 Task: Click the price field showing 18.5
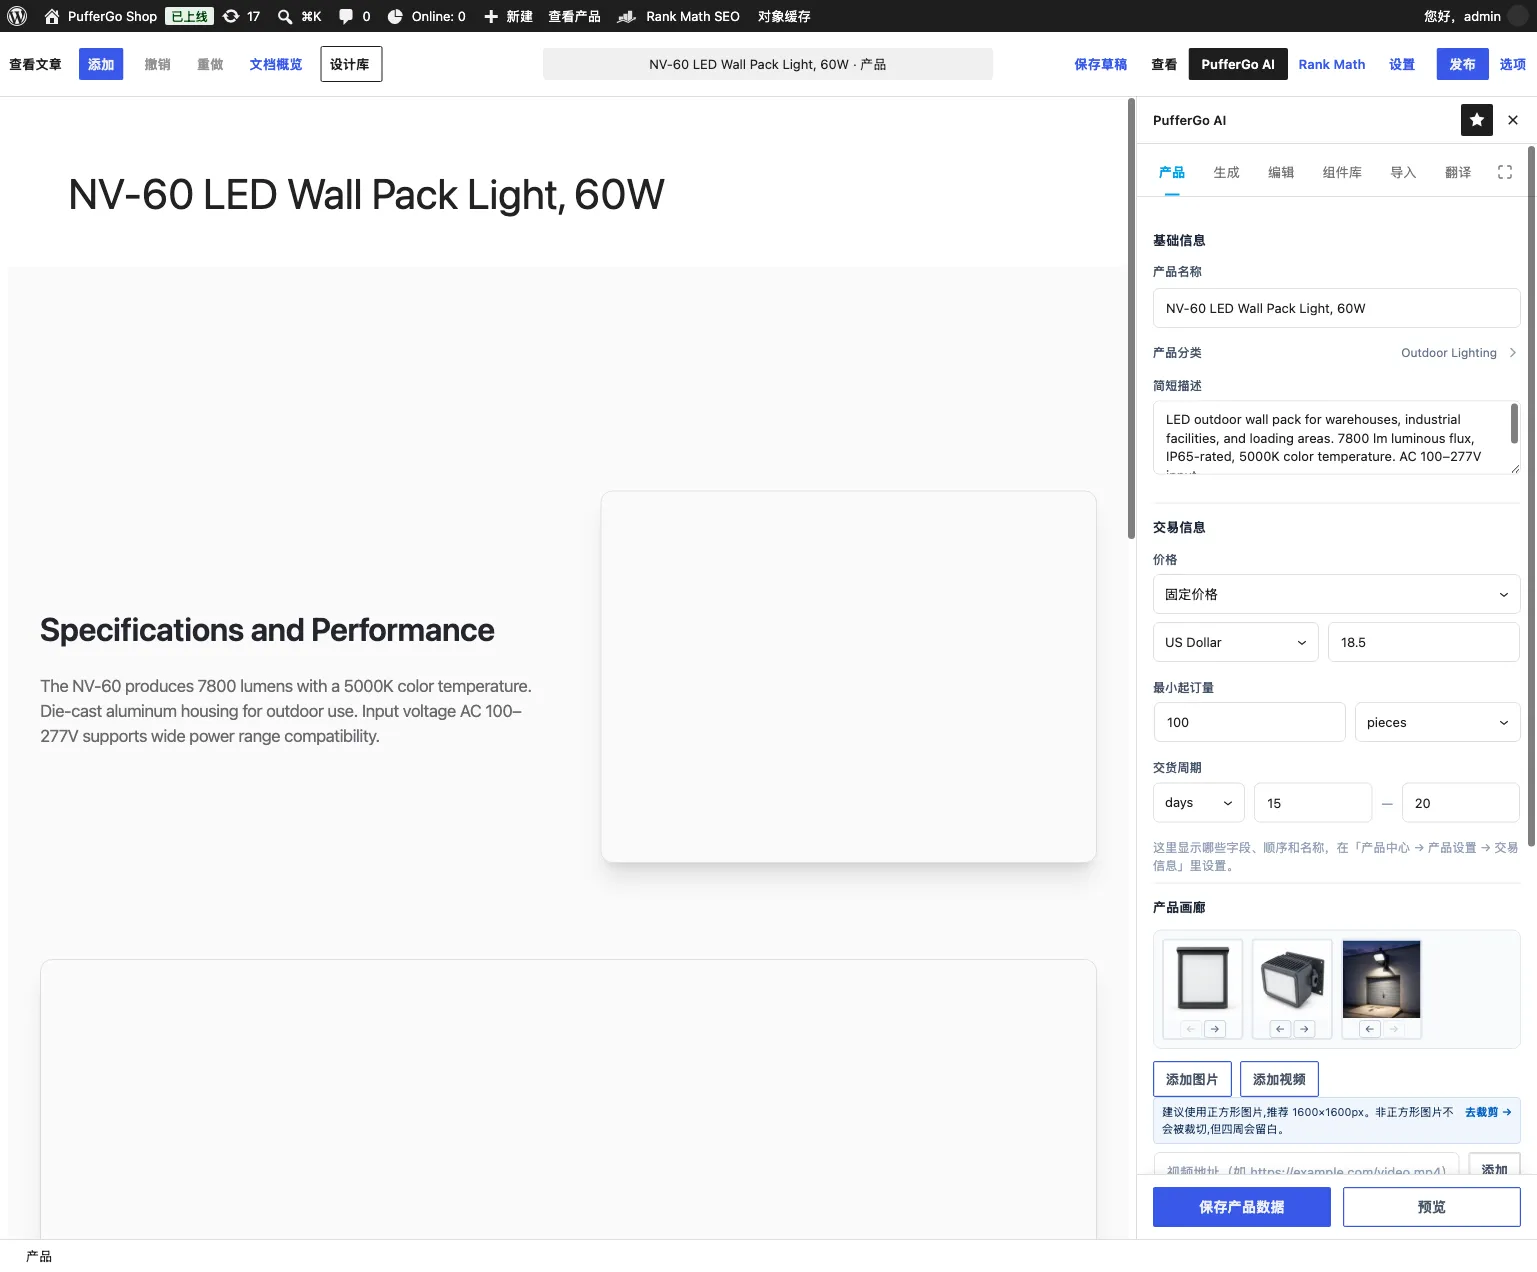point(1424,642)
